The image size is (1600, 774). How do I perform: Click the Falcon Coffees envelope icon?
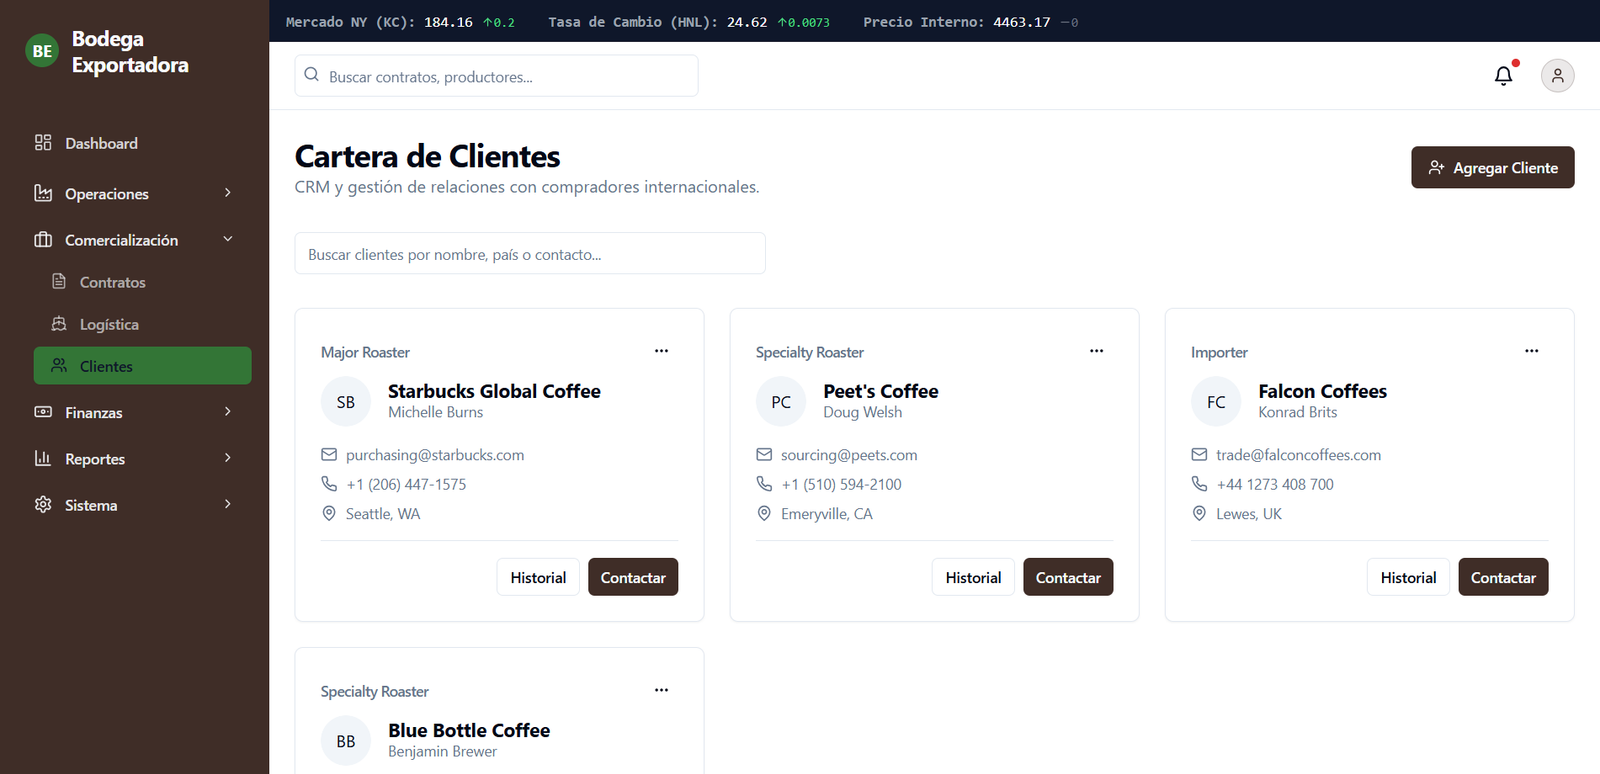click(1199, 455)
